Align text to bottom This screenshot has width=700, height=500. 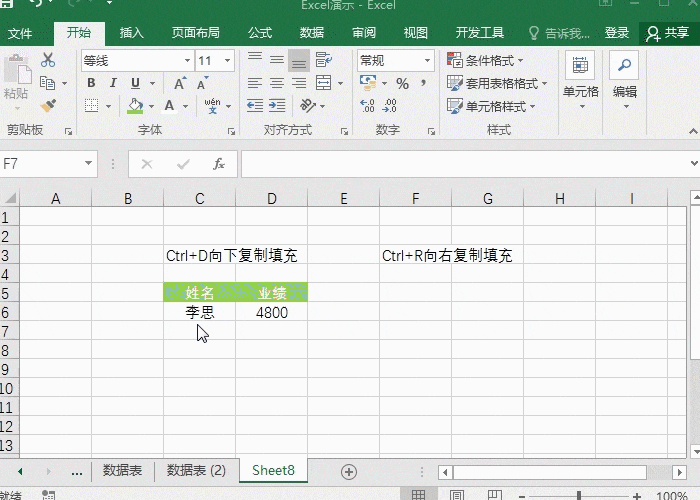tap(299, 60)
